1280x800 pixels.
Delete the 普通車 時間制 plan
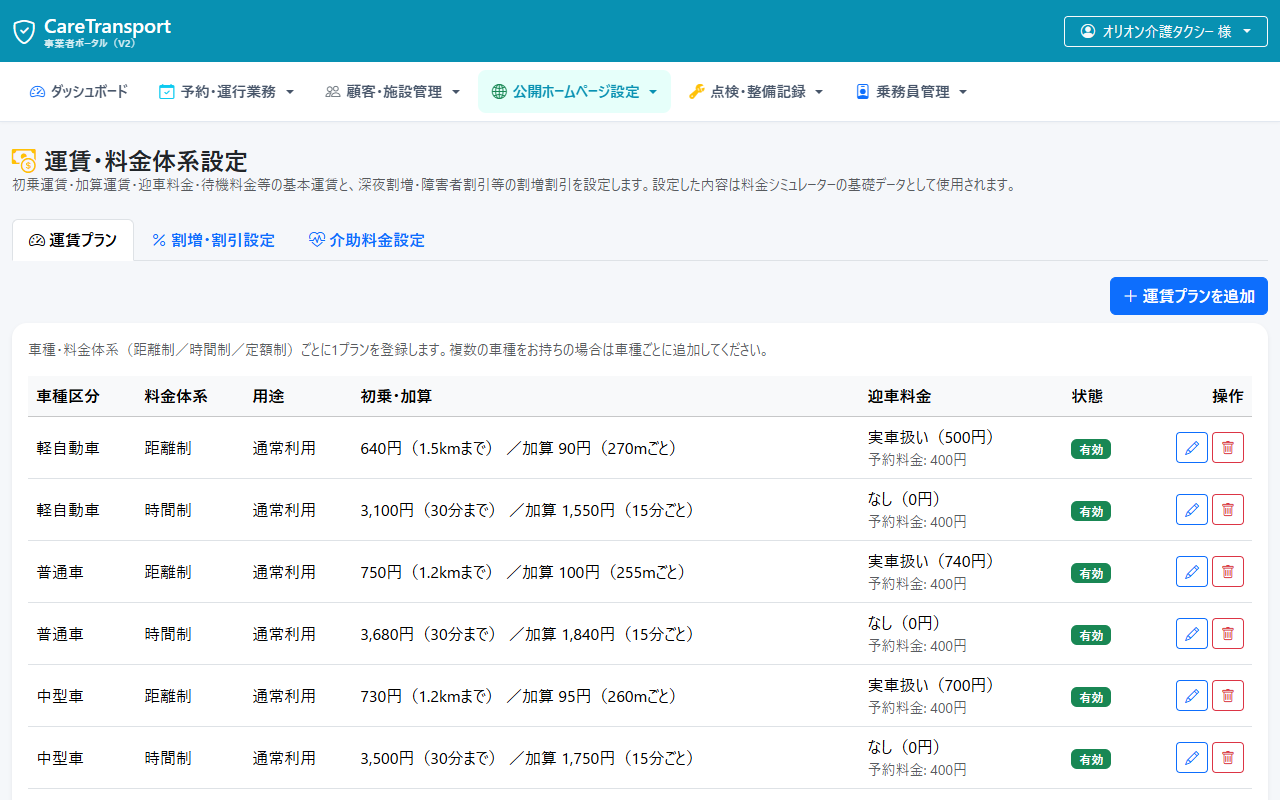click(x=1228, y=634)
